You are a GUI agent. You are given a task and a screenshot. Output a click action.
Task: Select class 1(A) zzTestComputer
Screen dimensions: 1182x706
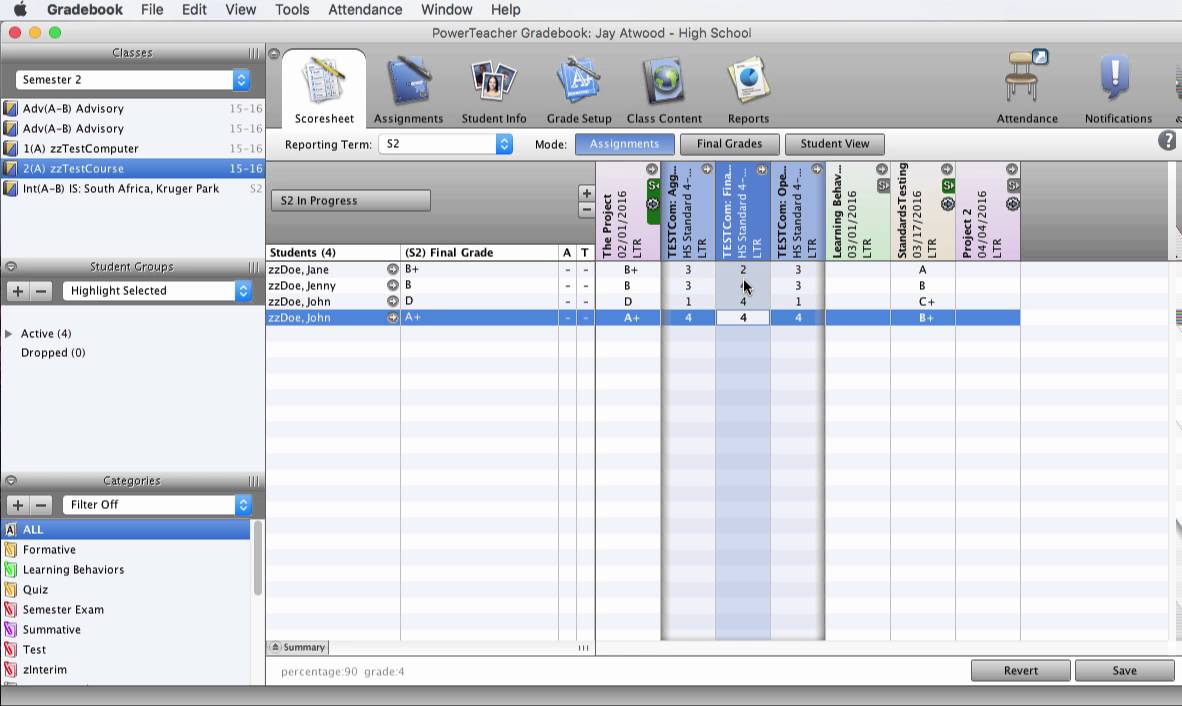133,148
